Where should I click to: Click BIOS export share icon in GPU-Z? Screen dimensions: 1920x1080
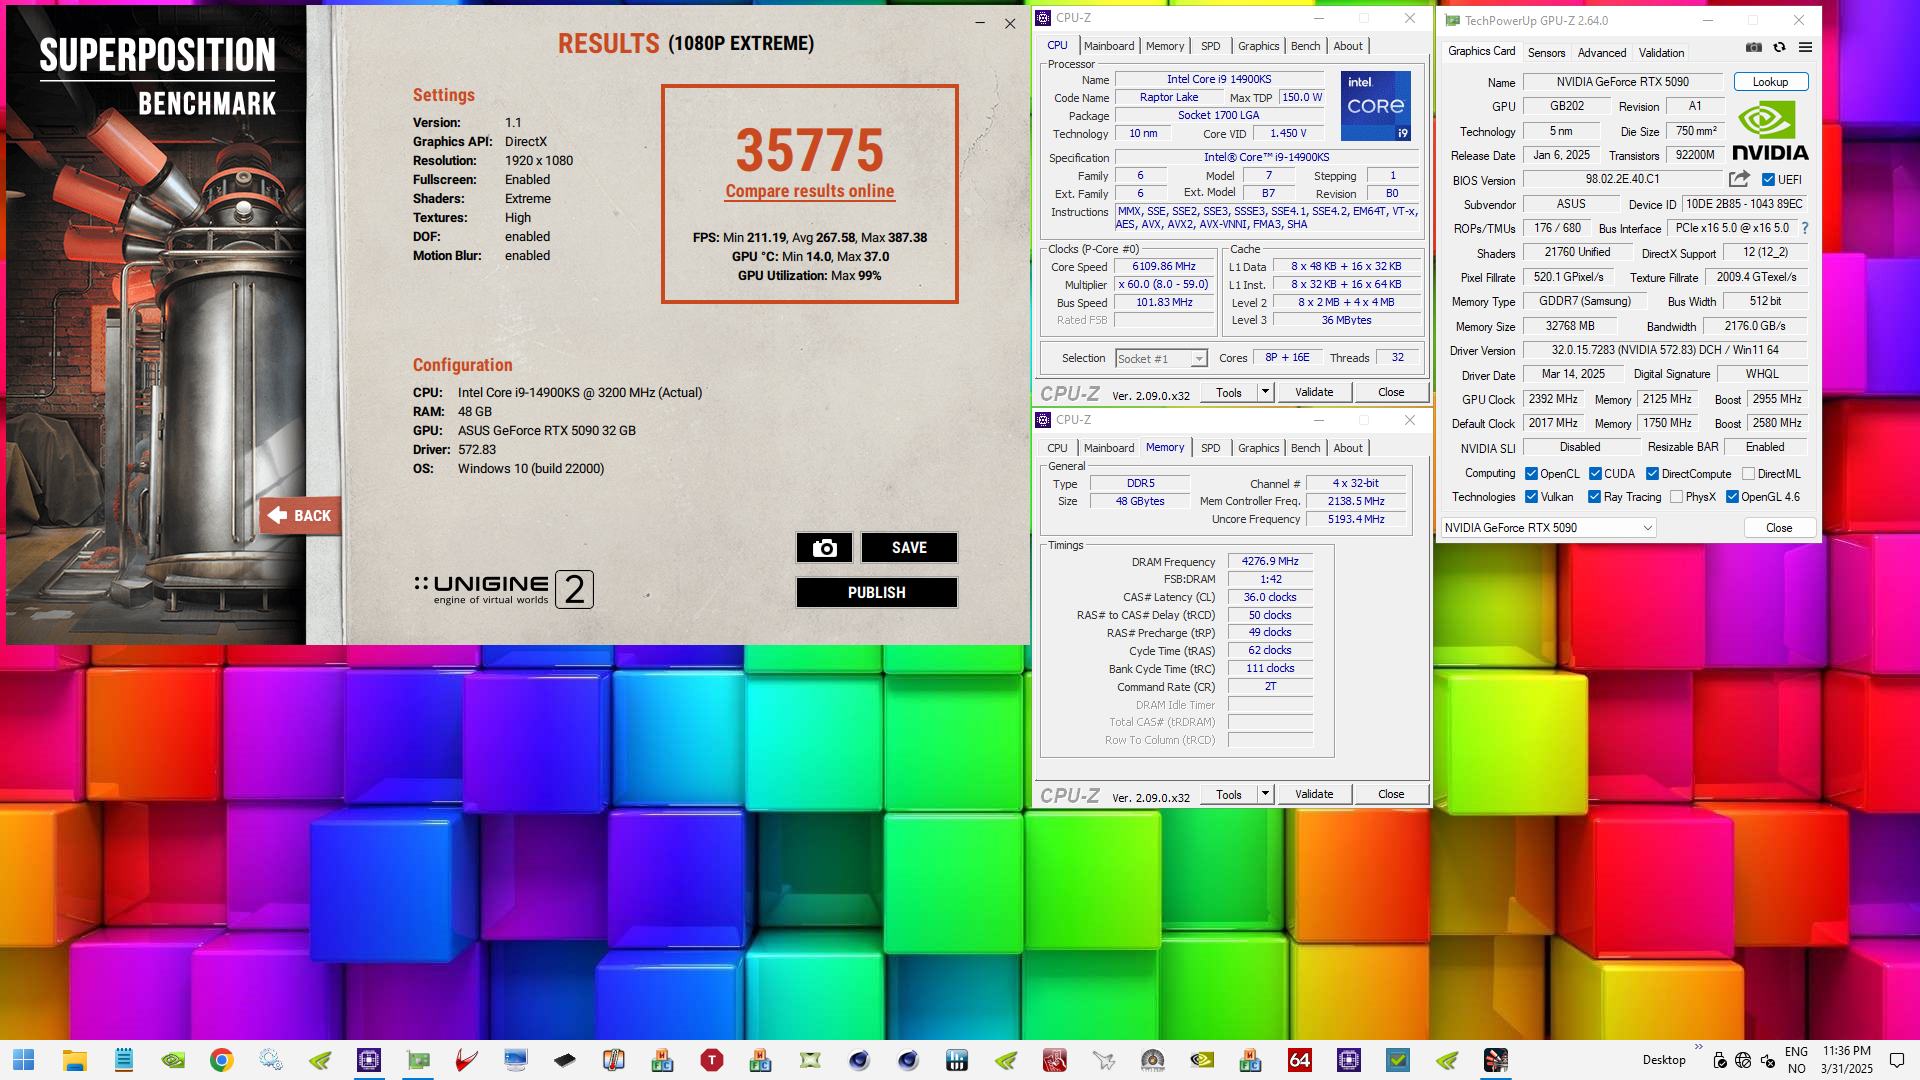(1739, 179)
